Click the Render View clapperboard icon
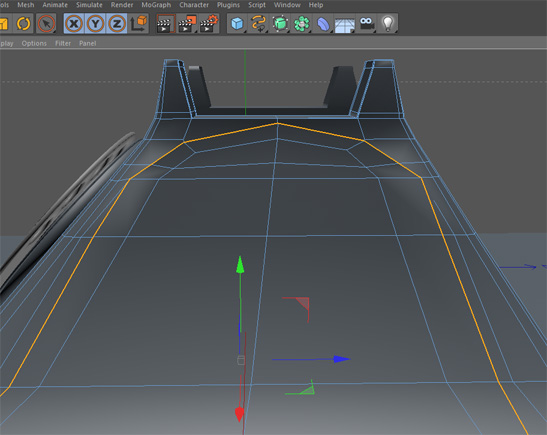Viewport: 547px width, 435px height. pyautogui.click(x=165, y=24)
